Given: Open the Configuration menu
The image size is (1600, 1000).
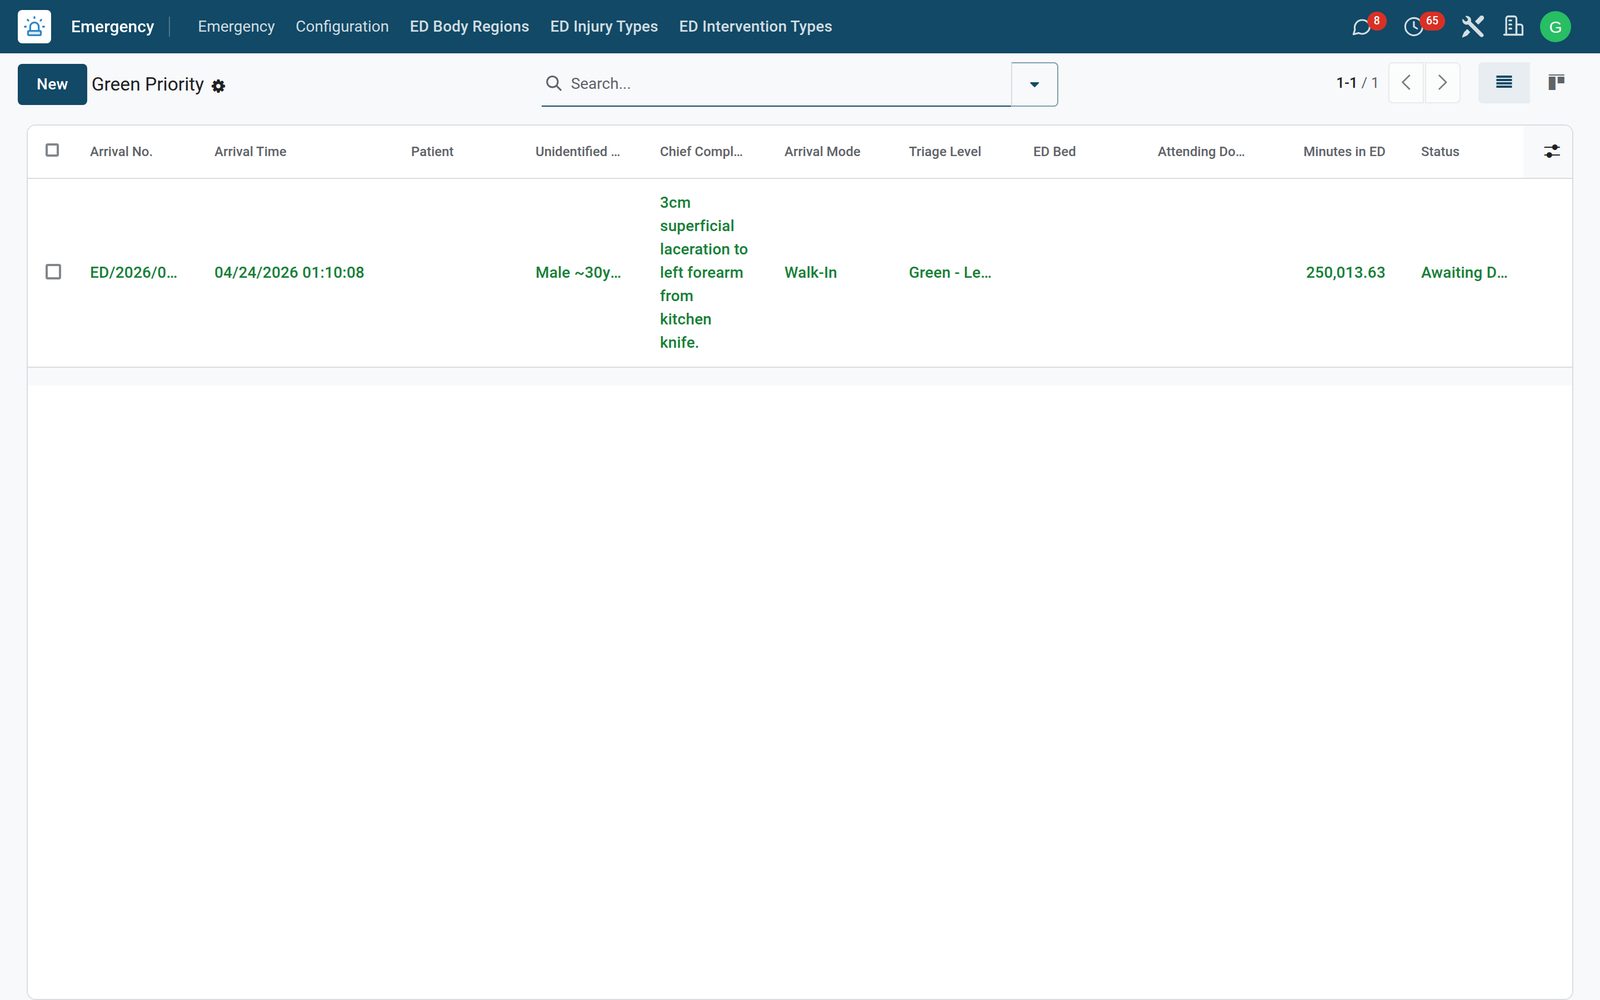Looking at the screenshot, I should [x=342, y=27].
